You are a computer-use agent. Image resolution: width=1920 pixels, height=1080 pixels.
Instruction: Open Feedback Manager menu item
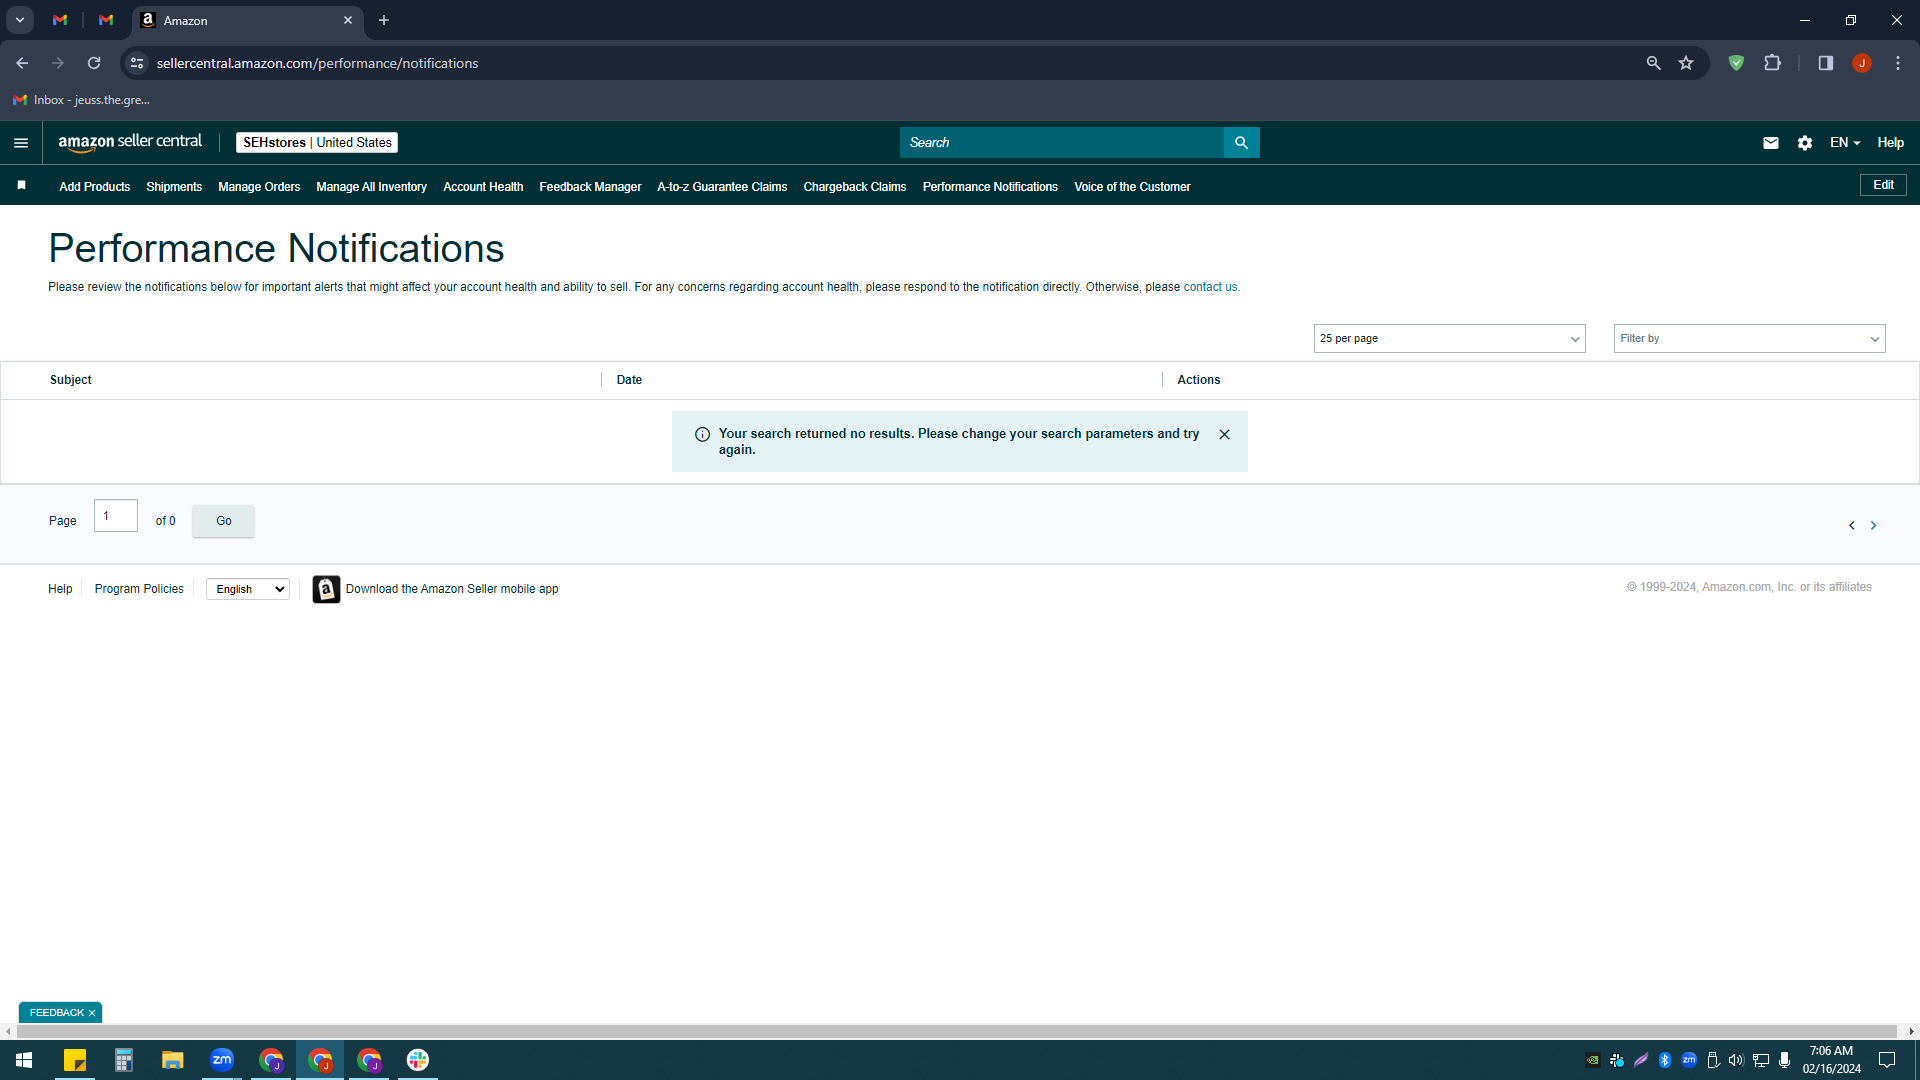click(590, 187)
